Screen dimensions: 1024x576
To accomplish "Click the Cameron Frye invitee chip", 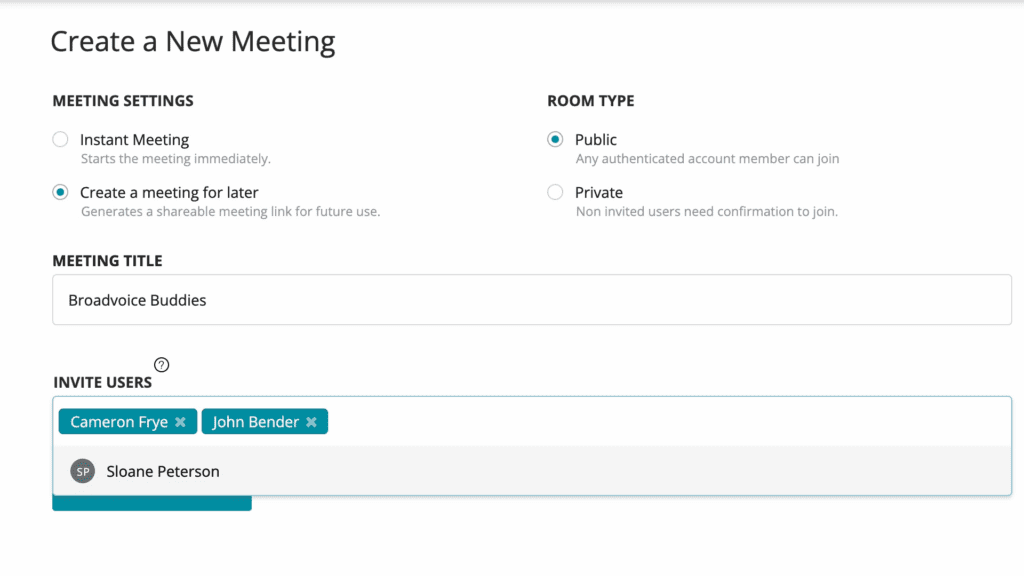I will tap(118, 421).
